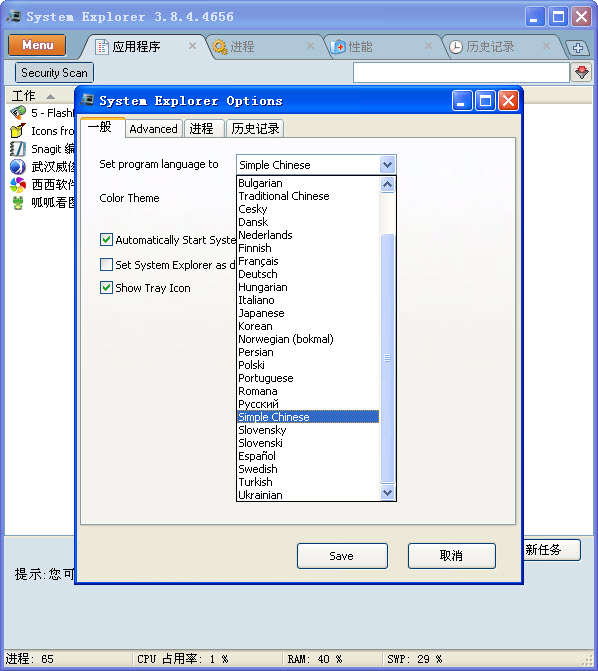Open the 一般 options tab
Screen dimensions: 598x671
point(102,127)
